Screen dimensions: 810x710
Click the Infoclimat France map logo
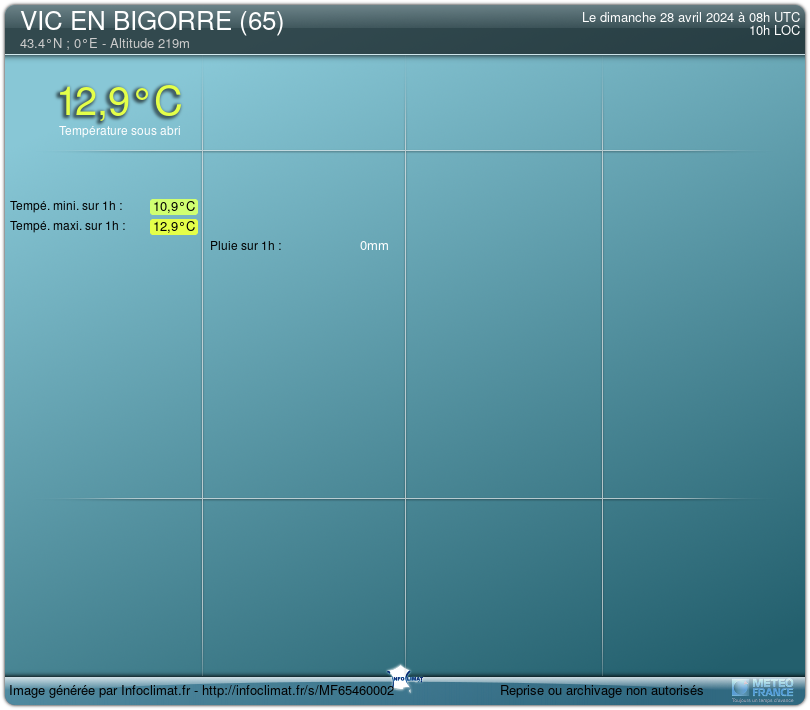click(403, 675)
